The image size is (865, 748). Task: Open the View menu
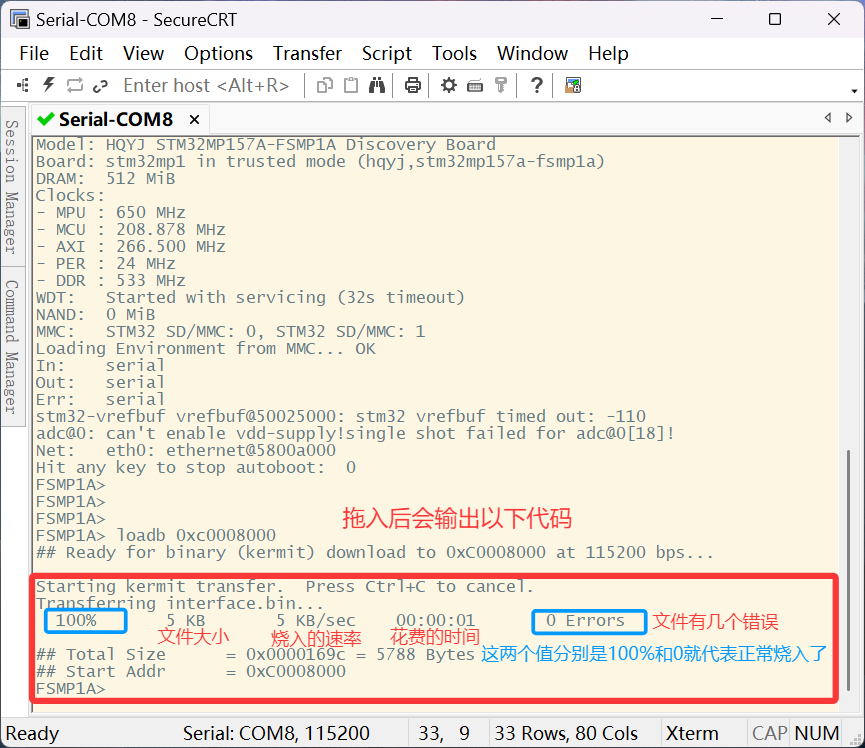click(x=143, y=54)
